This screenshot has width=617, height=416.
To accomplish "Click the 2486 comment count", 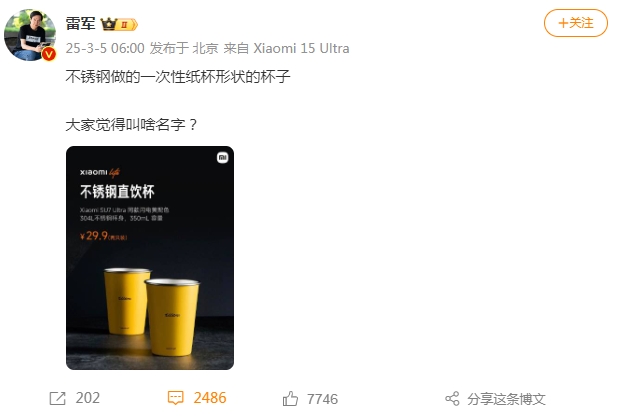I will coord(210,398).
